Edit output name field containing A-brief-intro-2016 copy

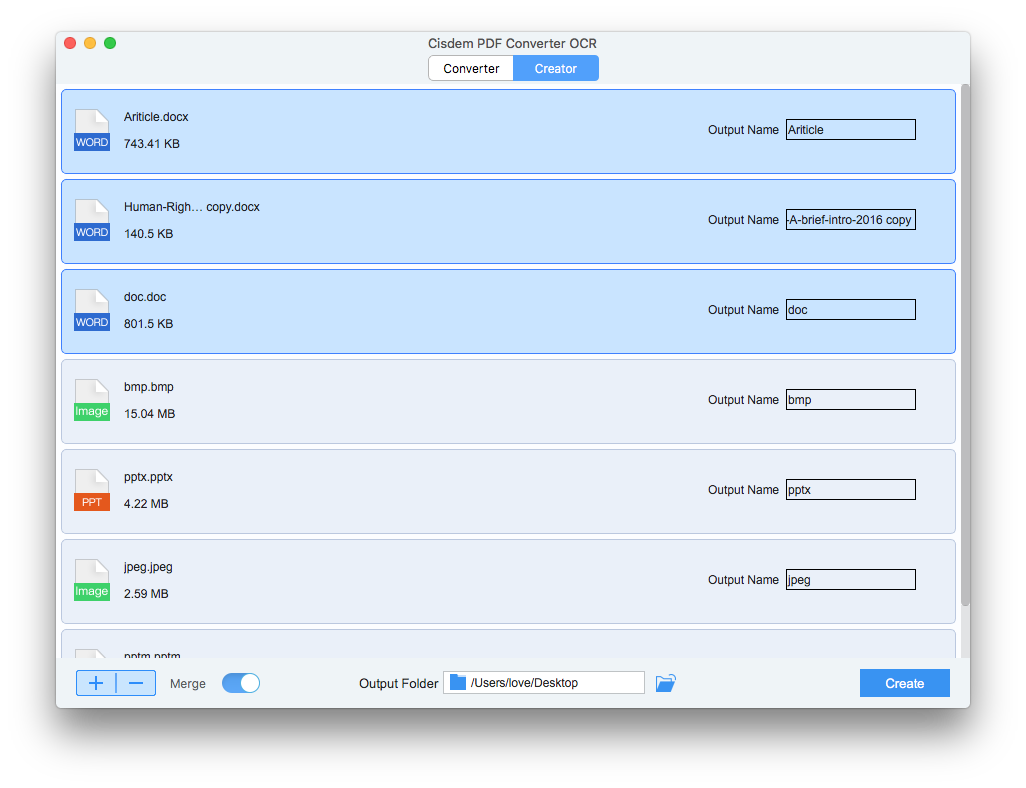tap(851, 220)
